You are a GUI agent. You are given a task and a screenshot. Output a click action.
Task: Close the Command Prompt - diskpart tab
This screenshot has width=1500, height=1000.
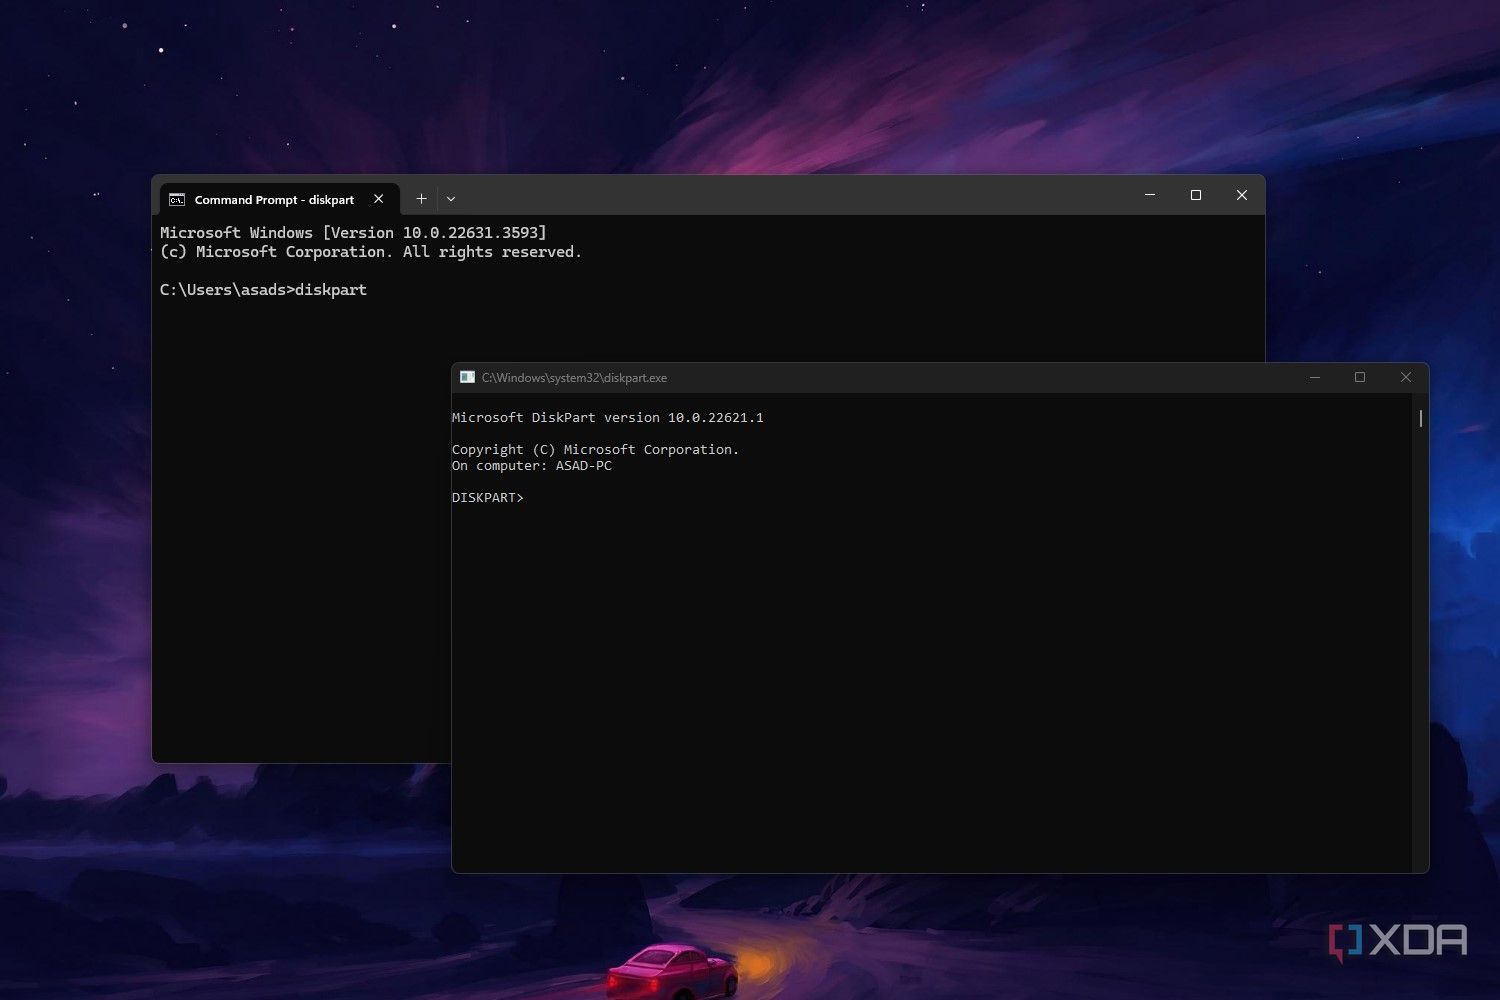(x=378, y=199)
